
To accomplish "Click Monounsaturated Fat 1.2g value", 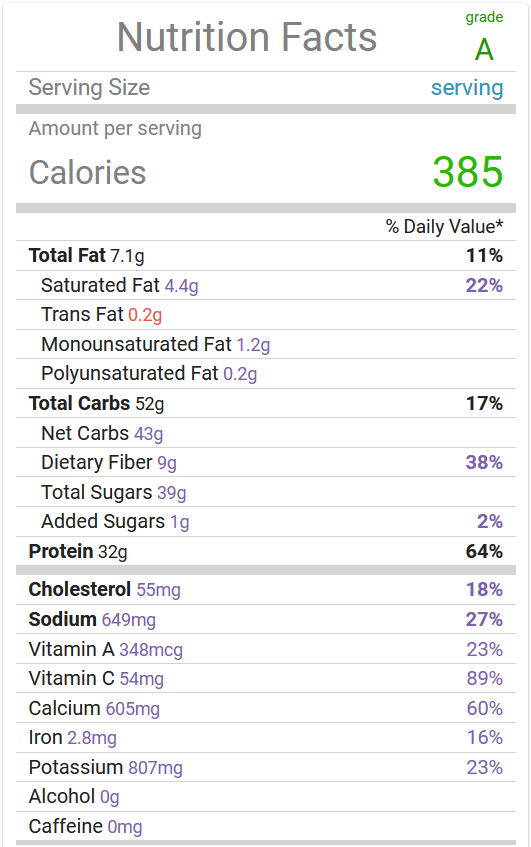I will pyautogui.click(x=253, y=345).
